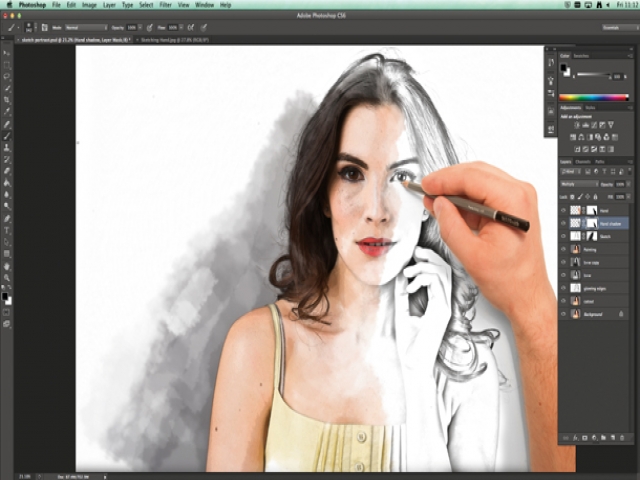
Task: Open the Image menu
Action: (x=89, y=5)
